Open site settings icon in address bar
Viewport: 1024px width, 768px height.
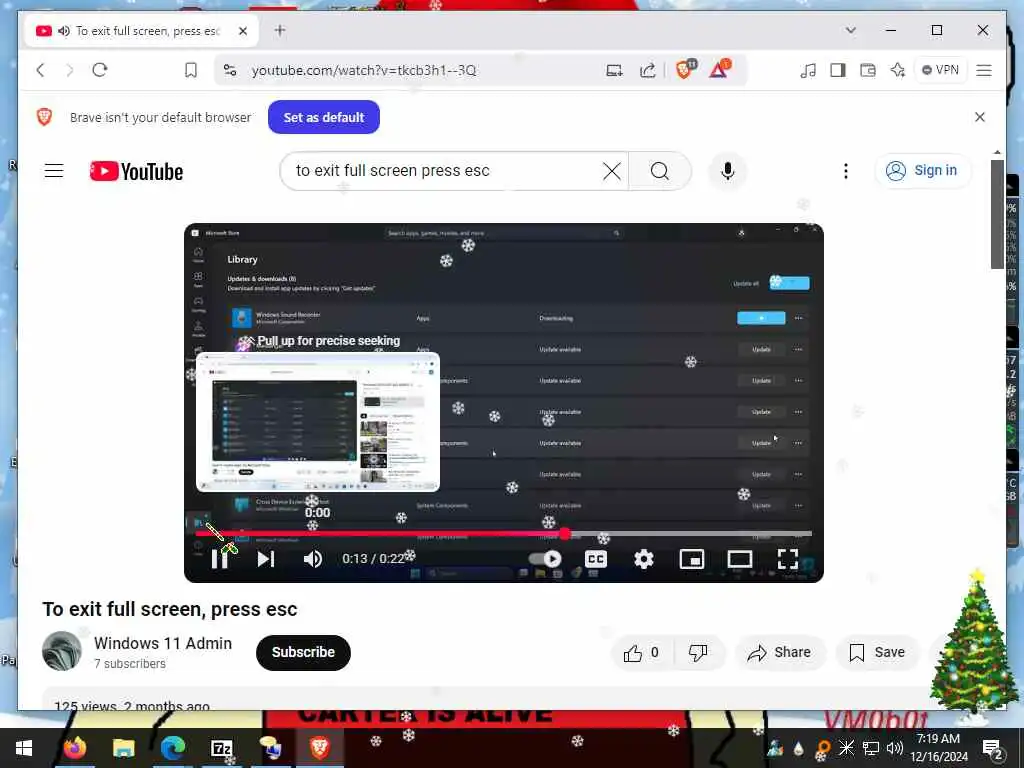230,70
